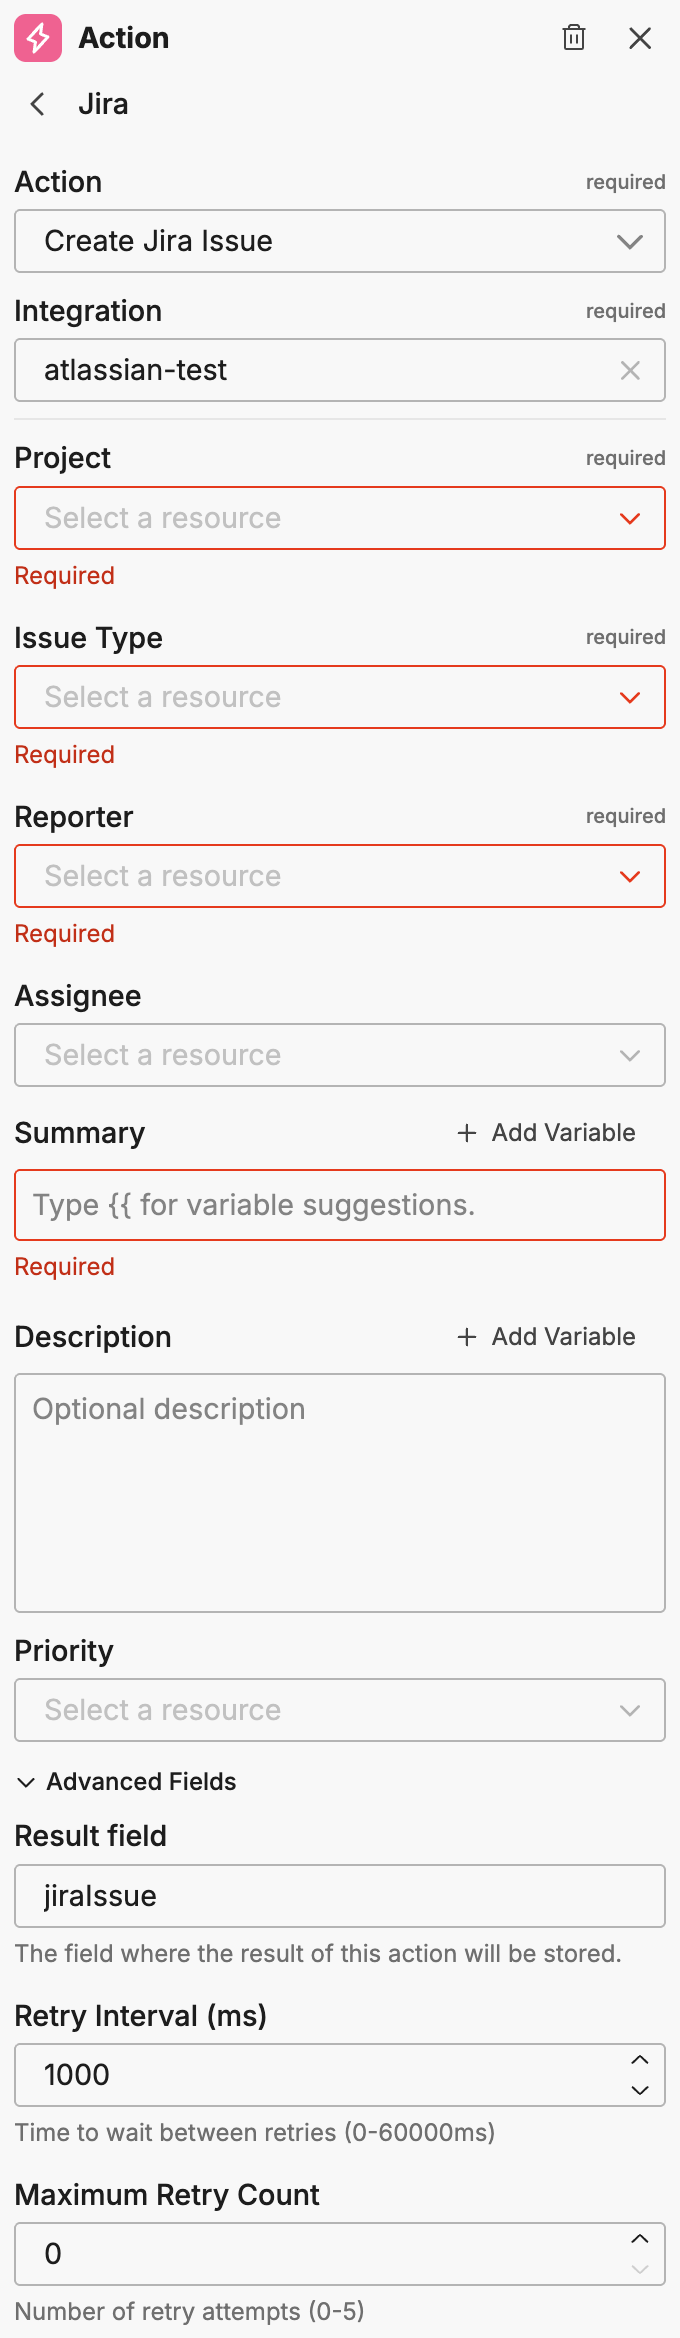
Task: Increase the Retry Interval value
Action: [x=640, y=2060]
